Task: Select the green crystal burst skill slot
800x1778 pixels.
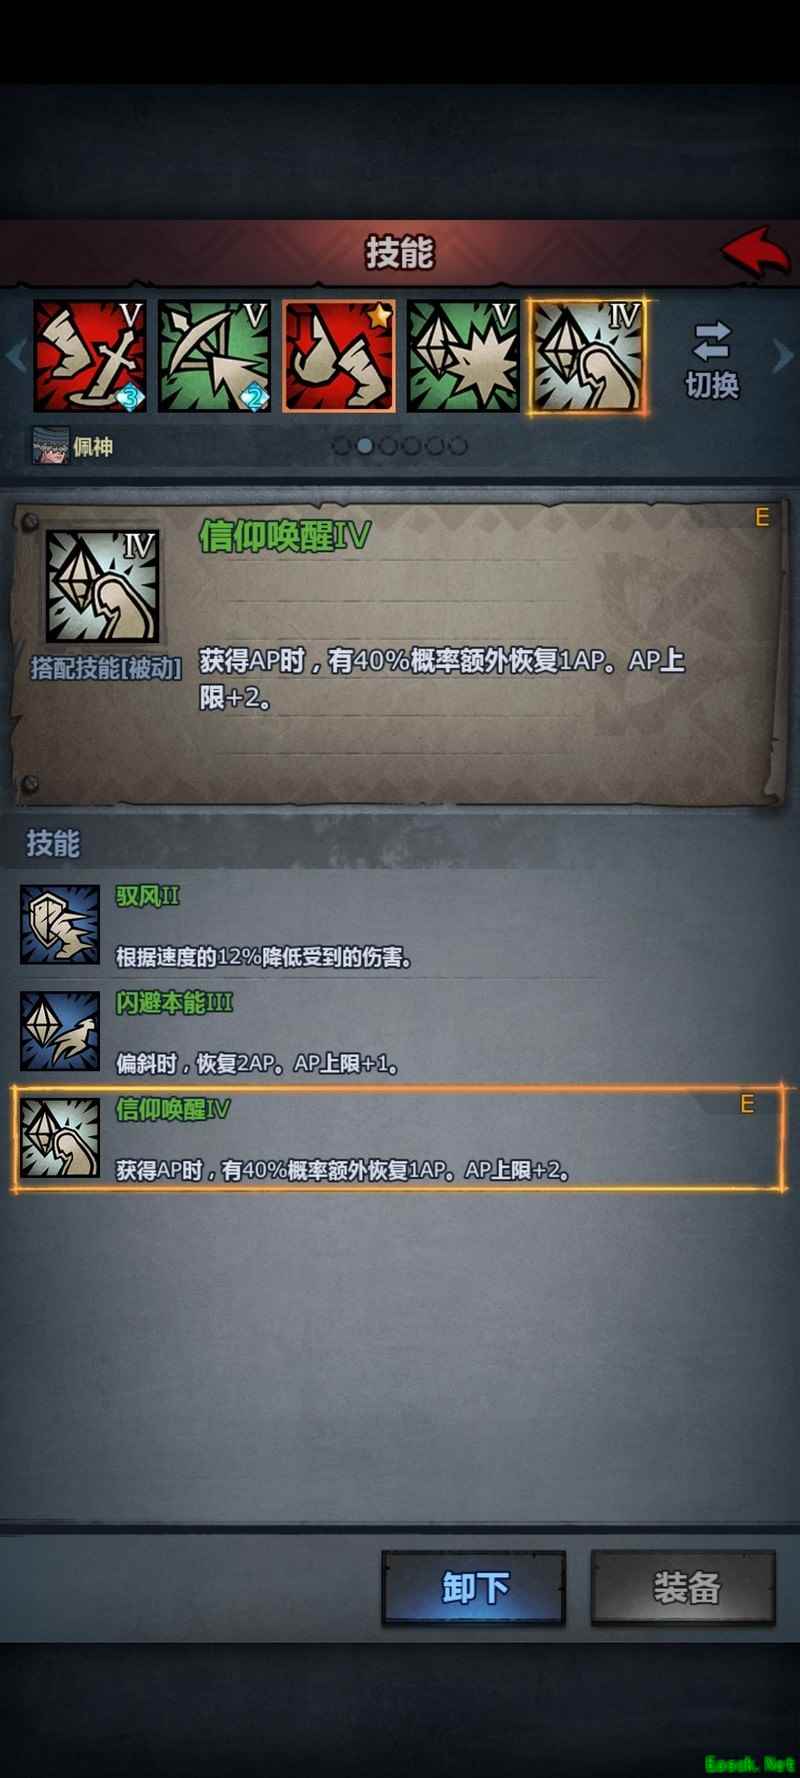Action: (x=463, y=356)
